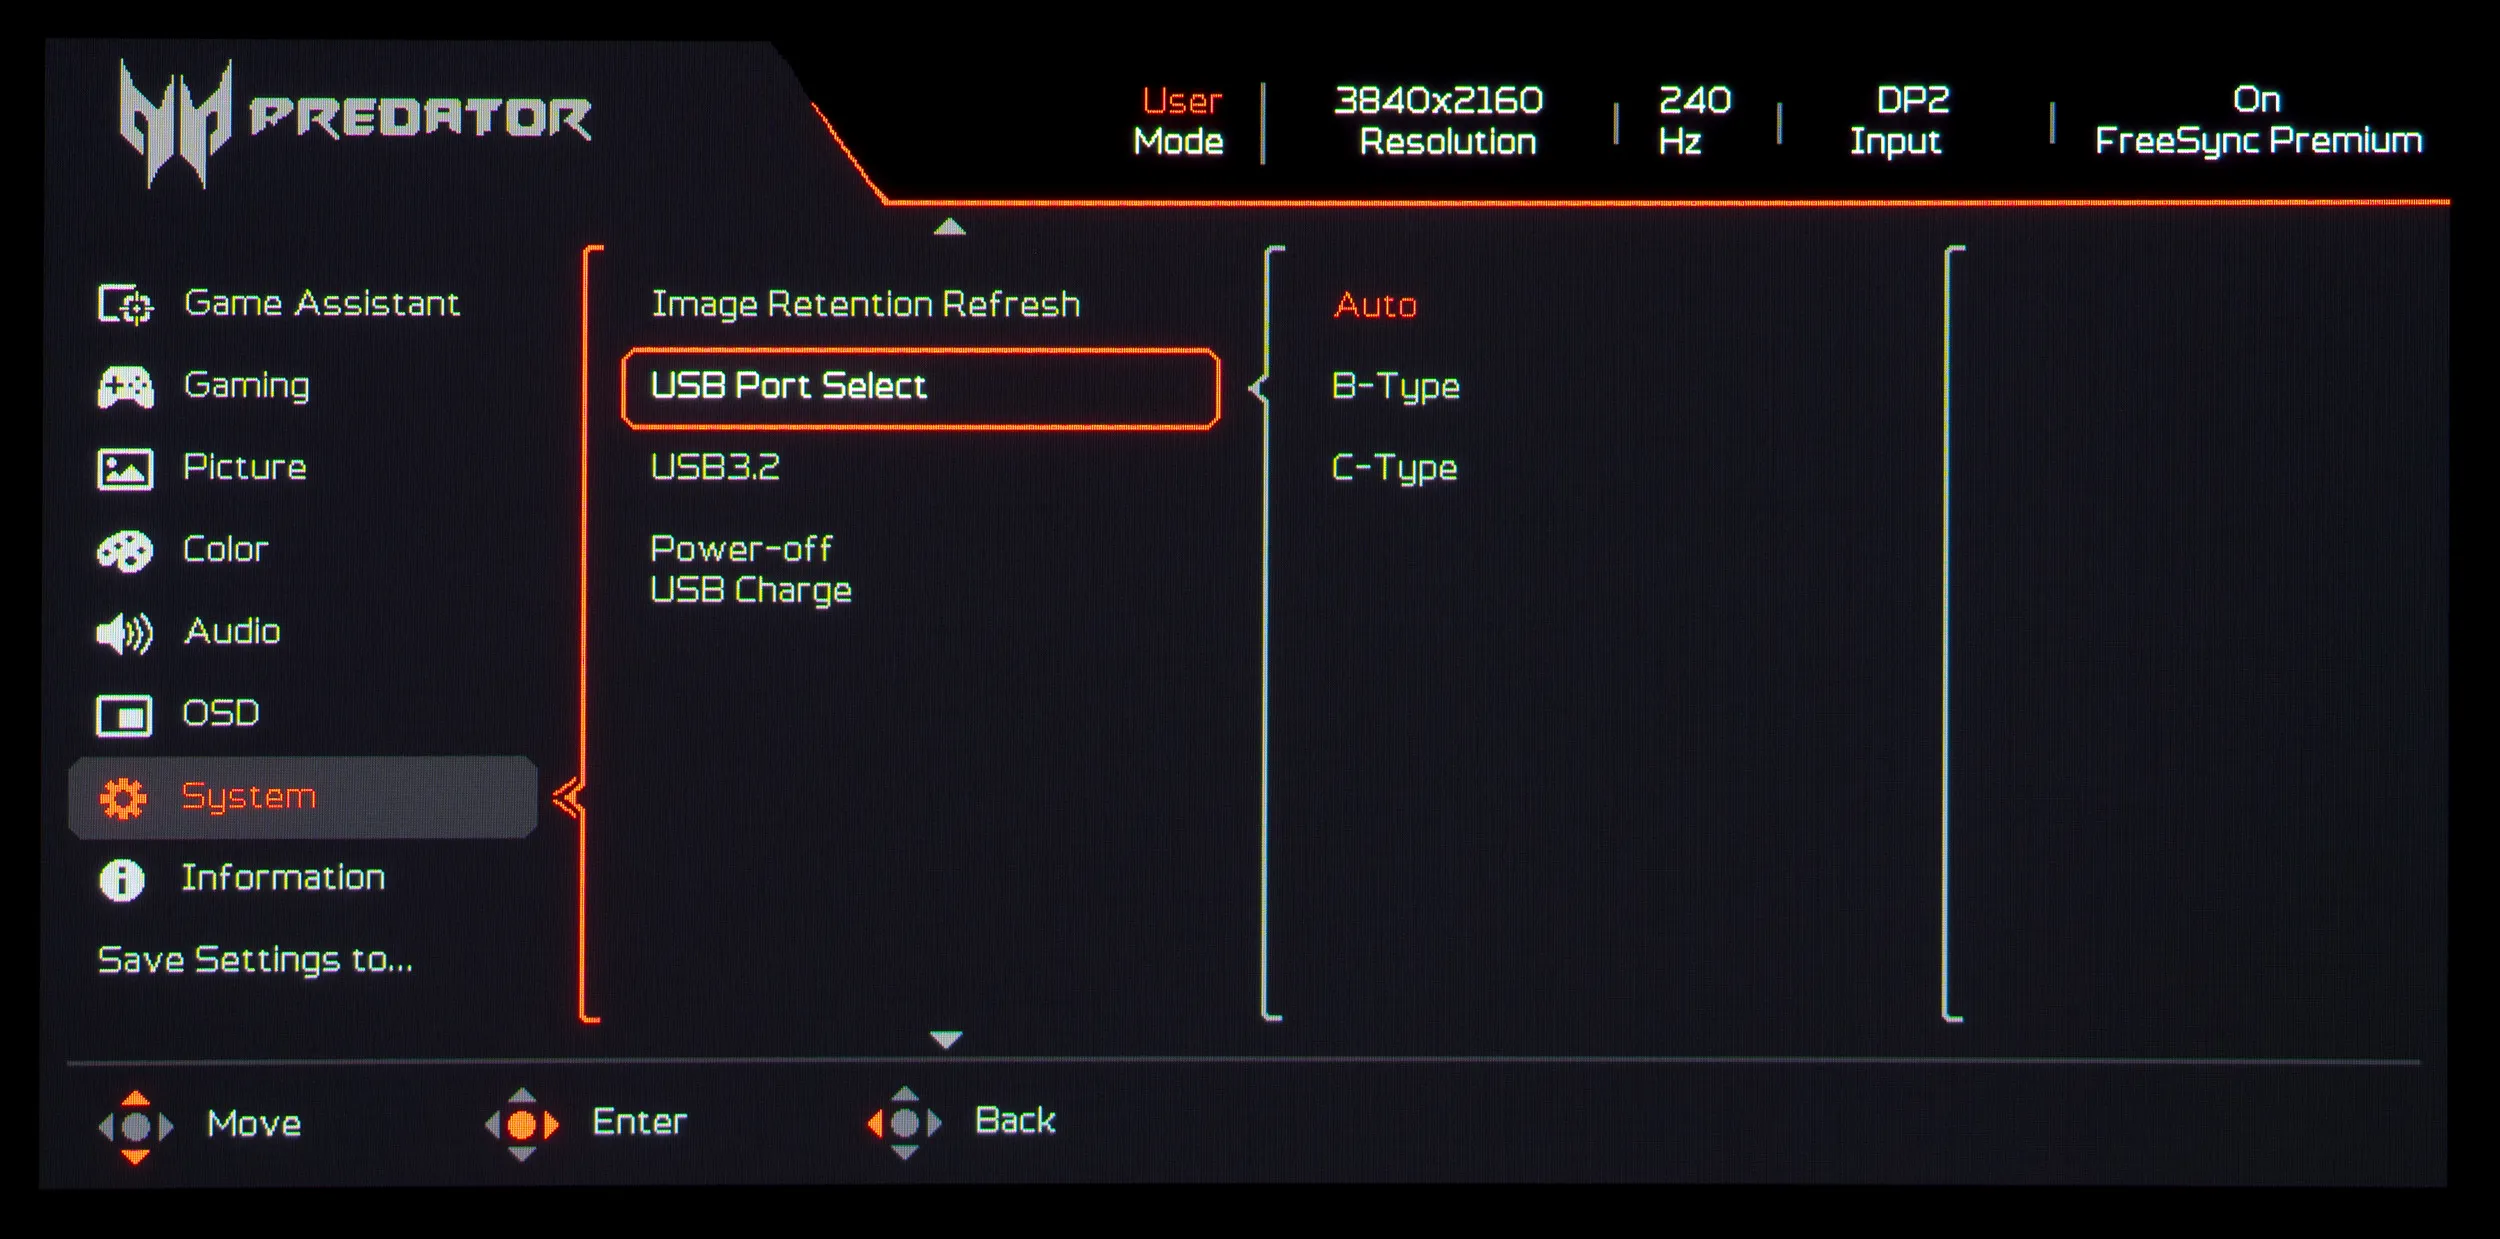Screen dimensions: 2500x1239
Task: Open the USB3.2 setting
Action: [714, 468]
